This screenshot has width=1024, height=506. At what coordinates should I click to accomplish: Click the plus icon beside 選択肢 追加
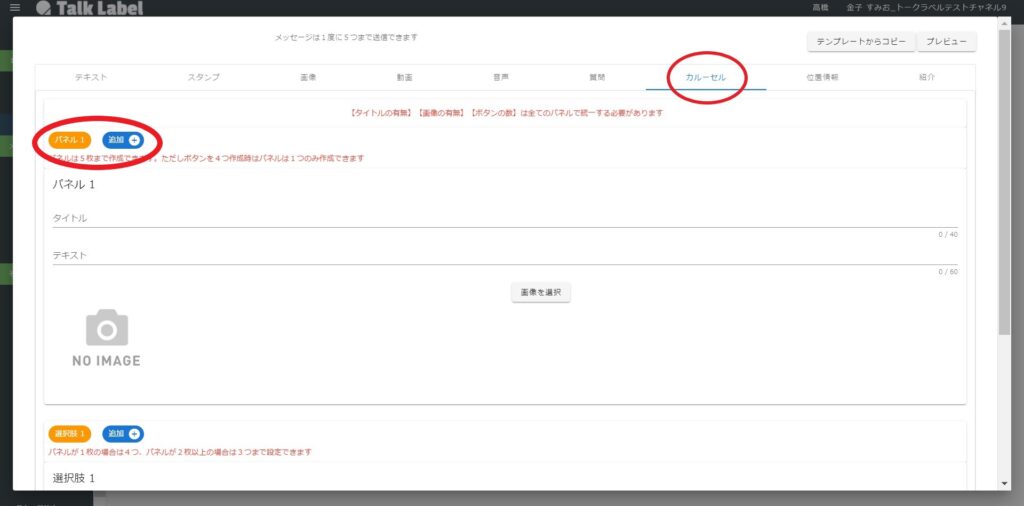134,434
